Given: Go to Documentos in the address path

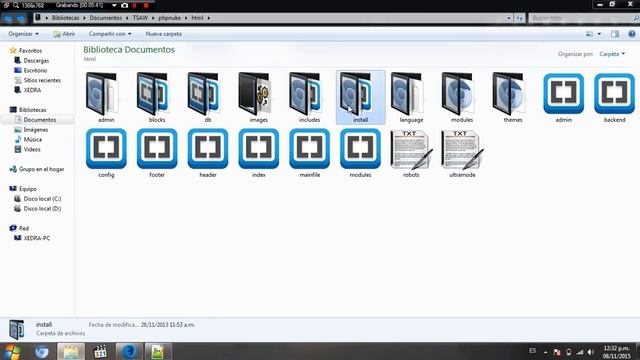Looking at the screenshot, I should pos(106,18).
